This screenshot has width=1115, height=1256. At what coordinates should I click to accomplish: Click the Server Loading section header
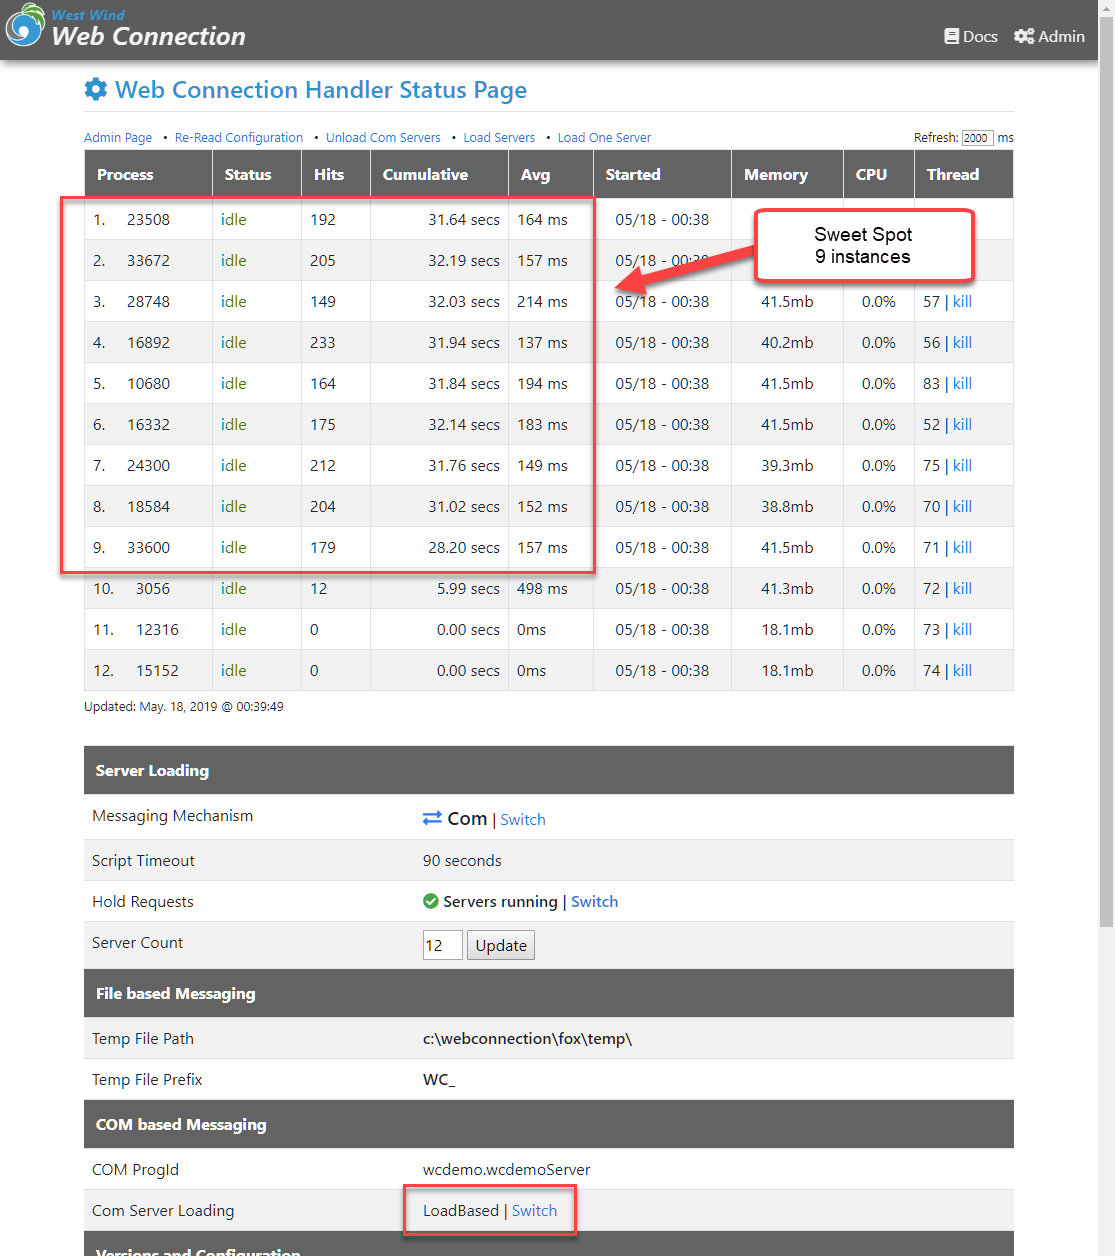(549, 770)
